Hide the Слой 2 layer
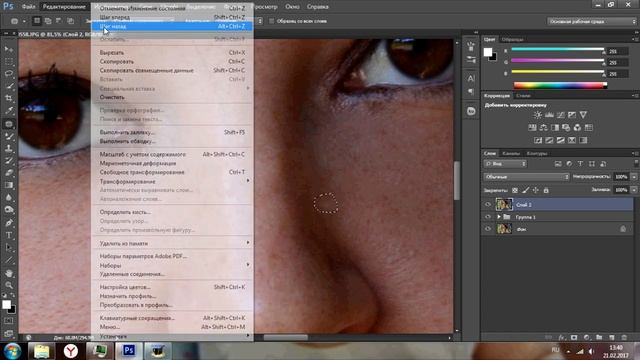The width and height of the screenshot is (640, 360). point(488,204)
